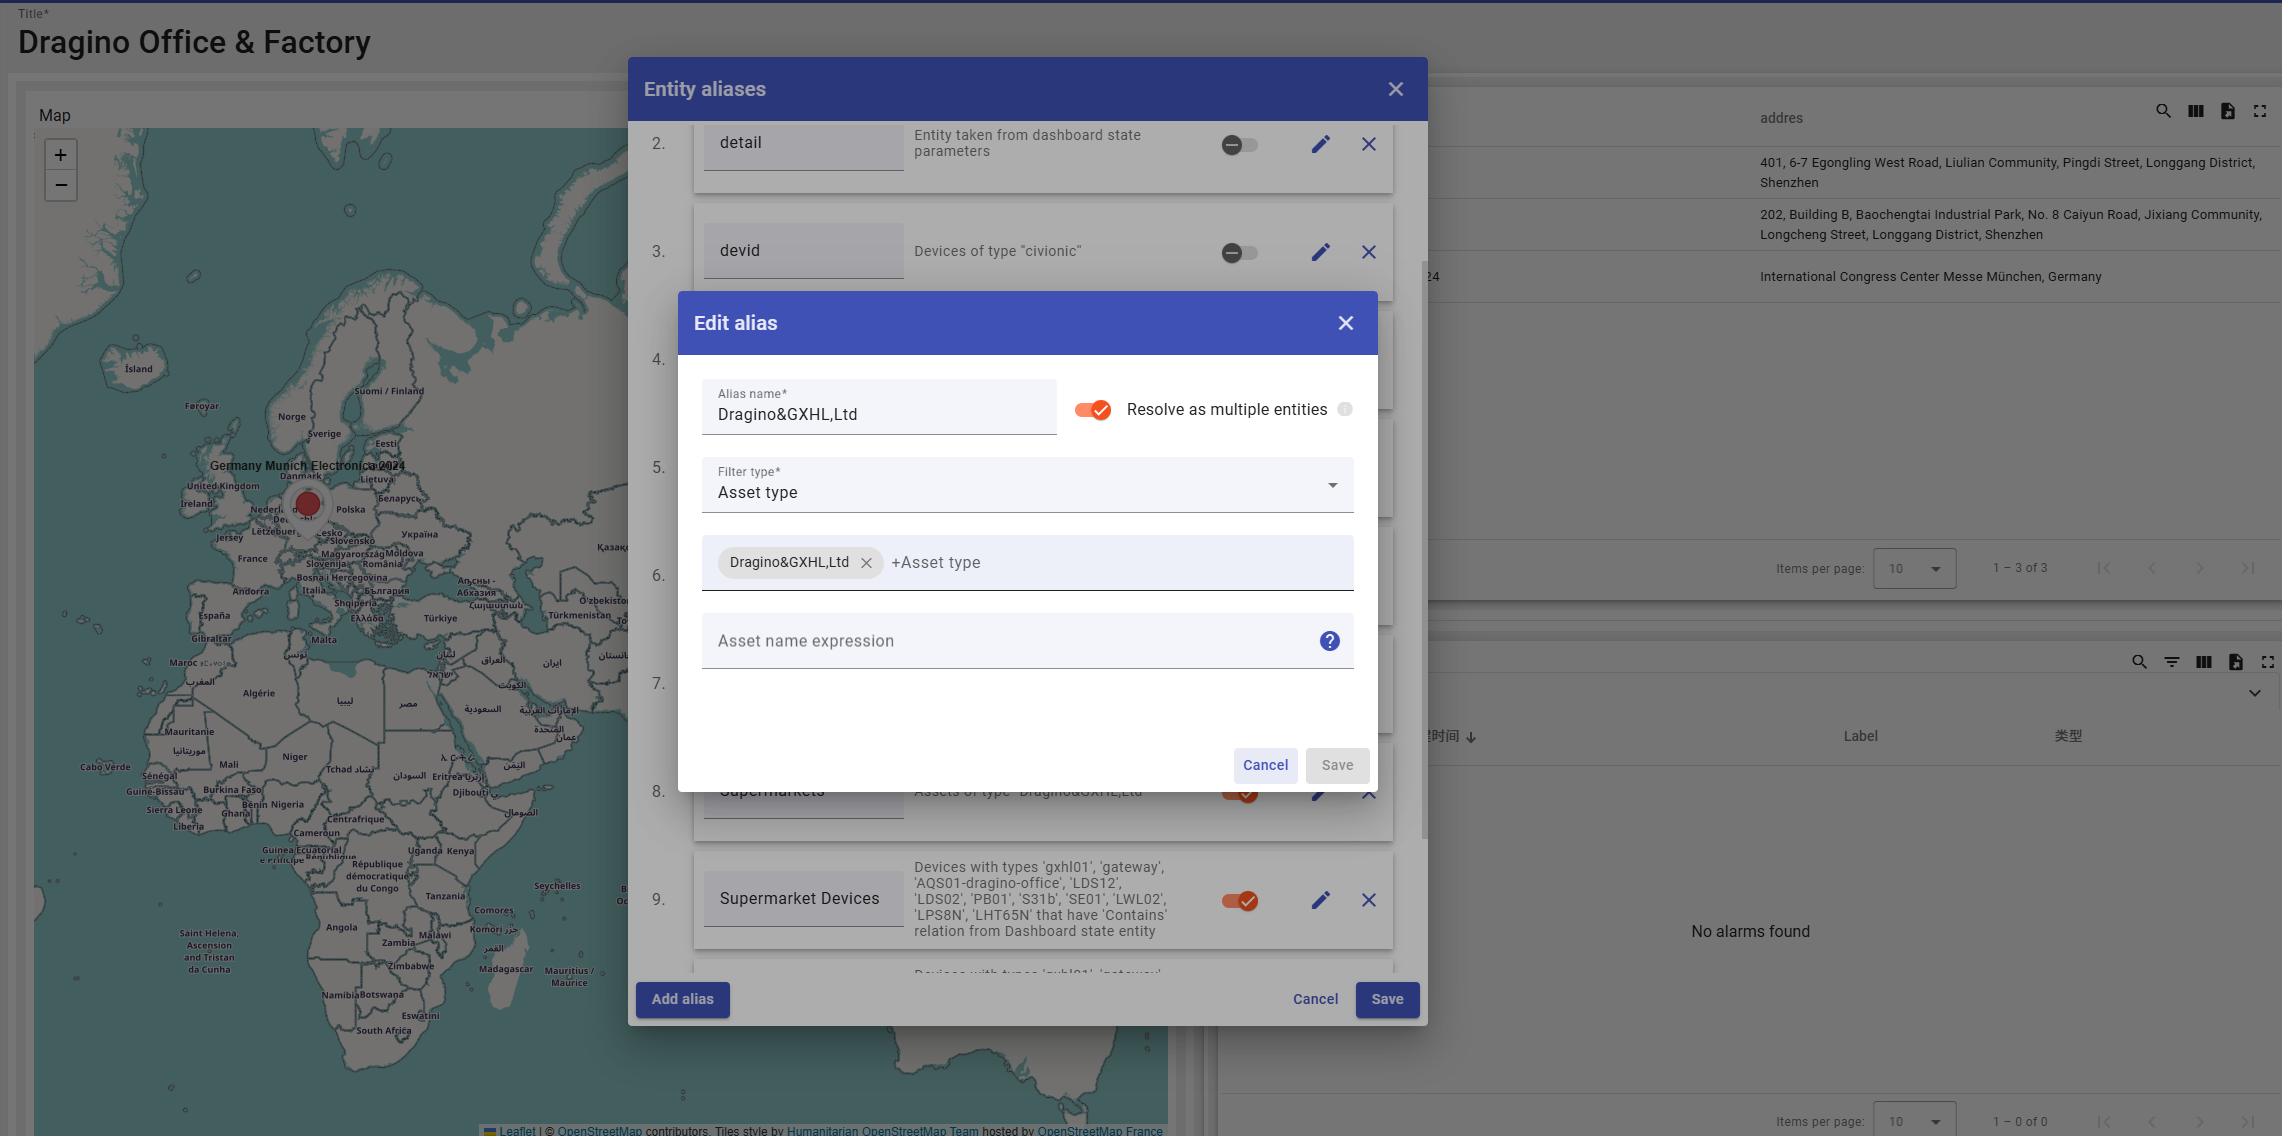This screenshot has height=1136, width=2282.
Task: Edit the Supermarket Devices alias
Action: tap(1320, 900)
